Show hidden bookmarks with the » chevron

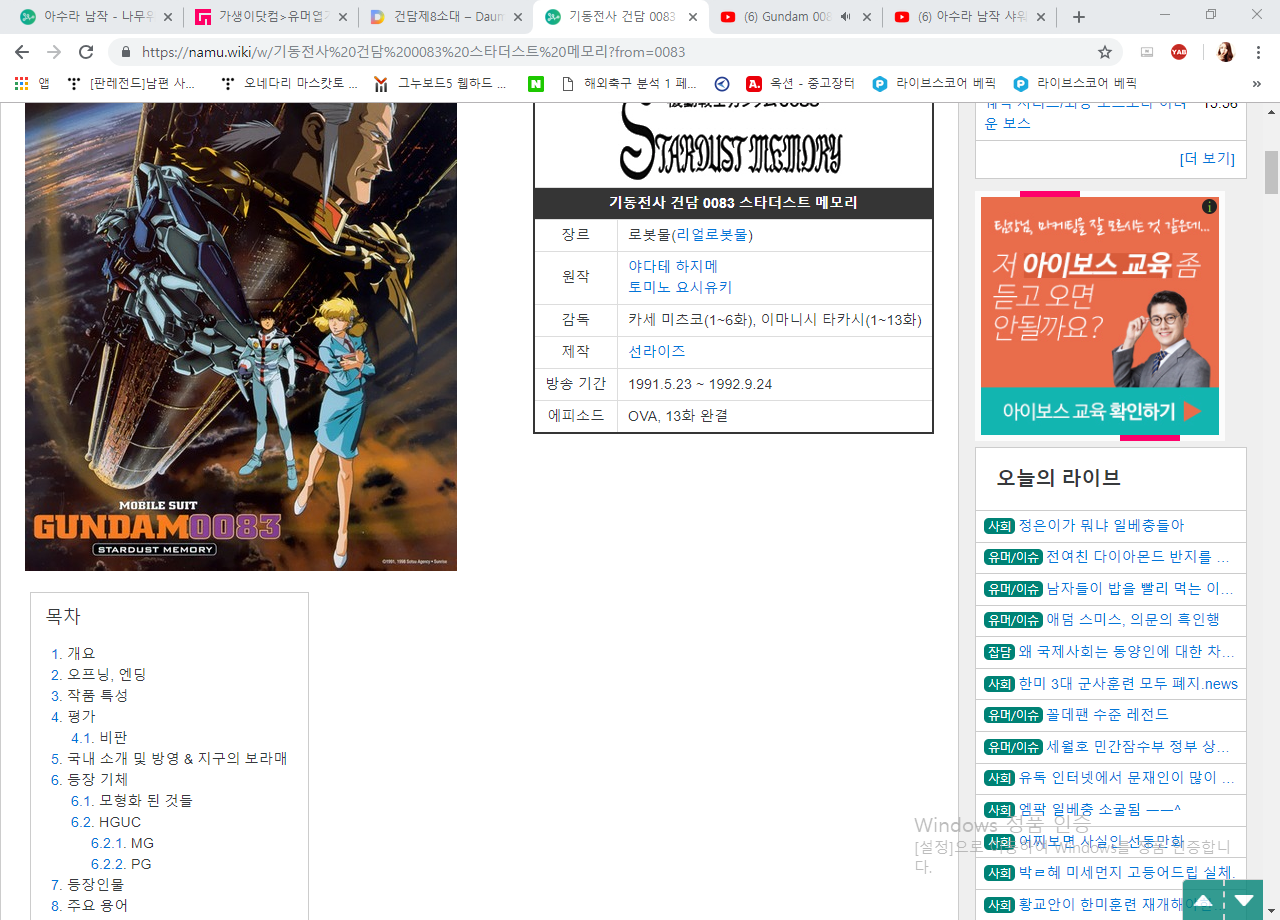tap(1257, 84)
